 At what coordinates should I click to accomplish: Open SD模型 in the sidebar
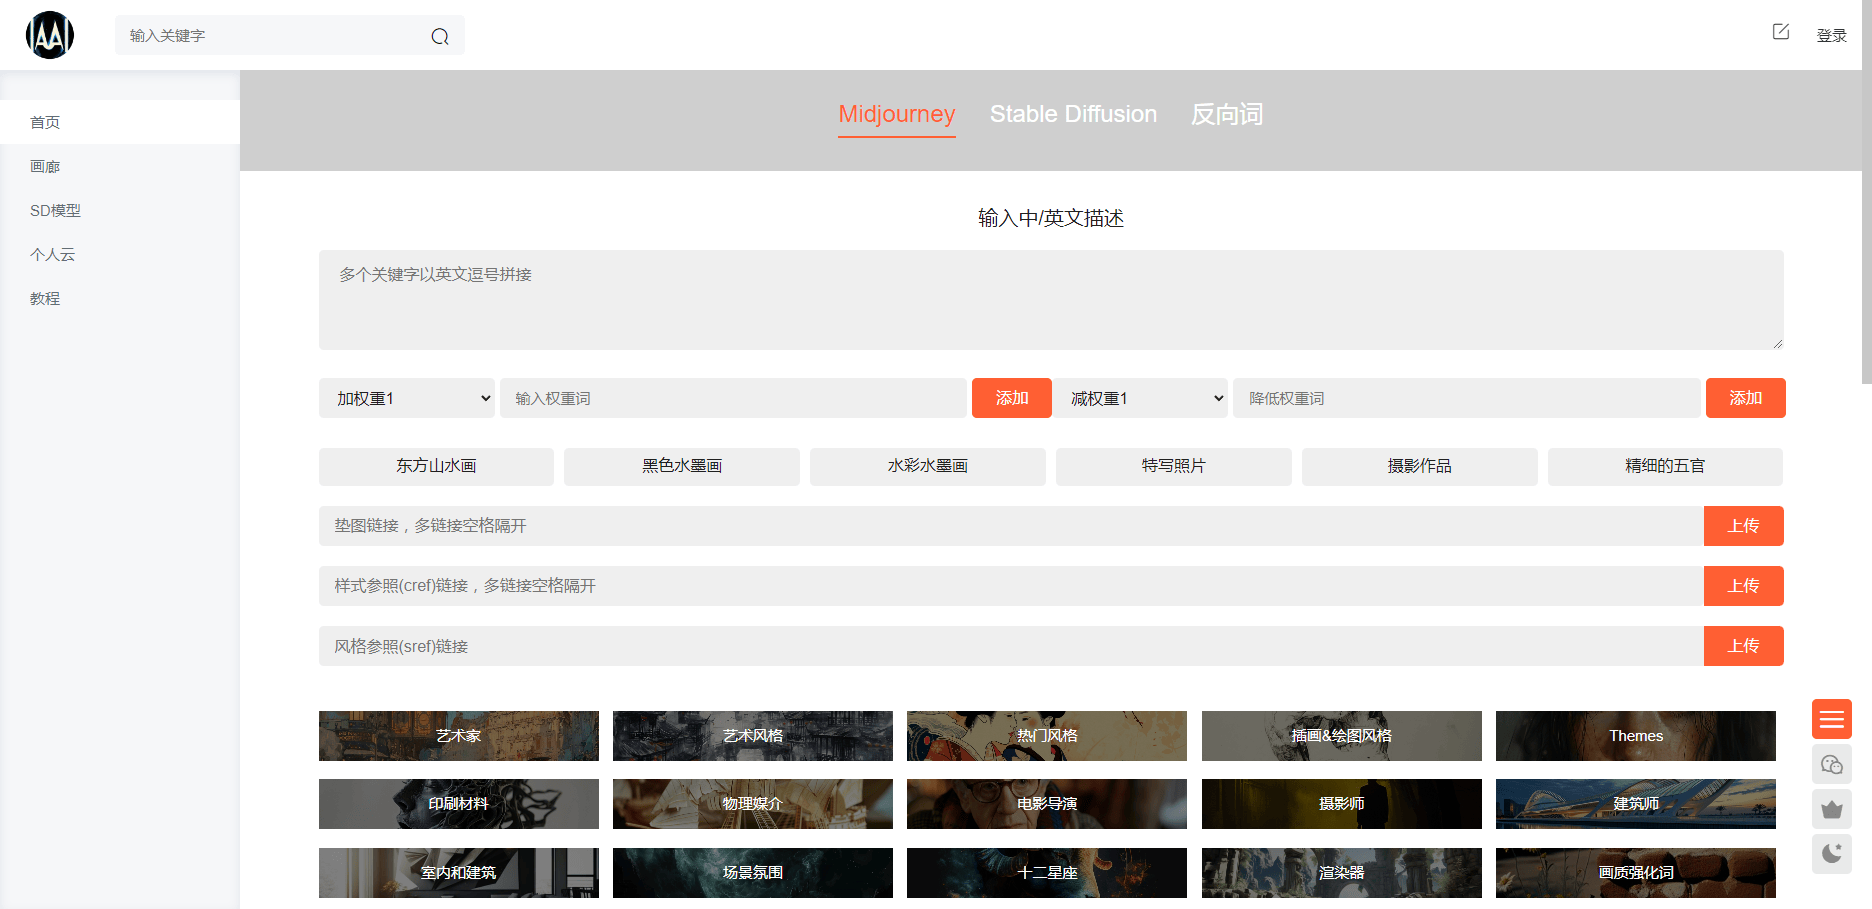(55, 210)
